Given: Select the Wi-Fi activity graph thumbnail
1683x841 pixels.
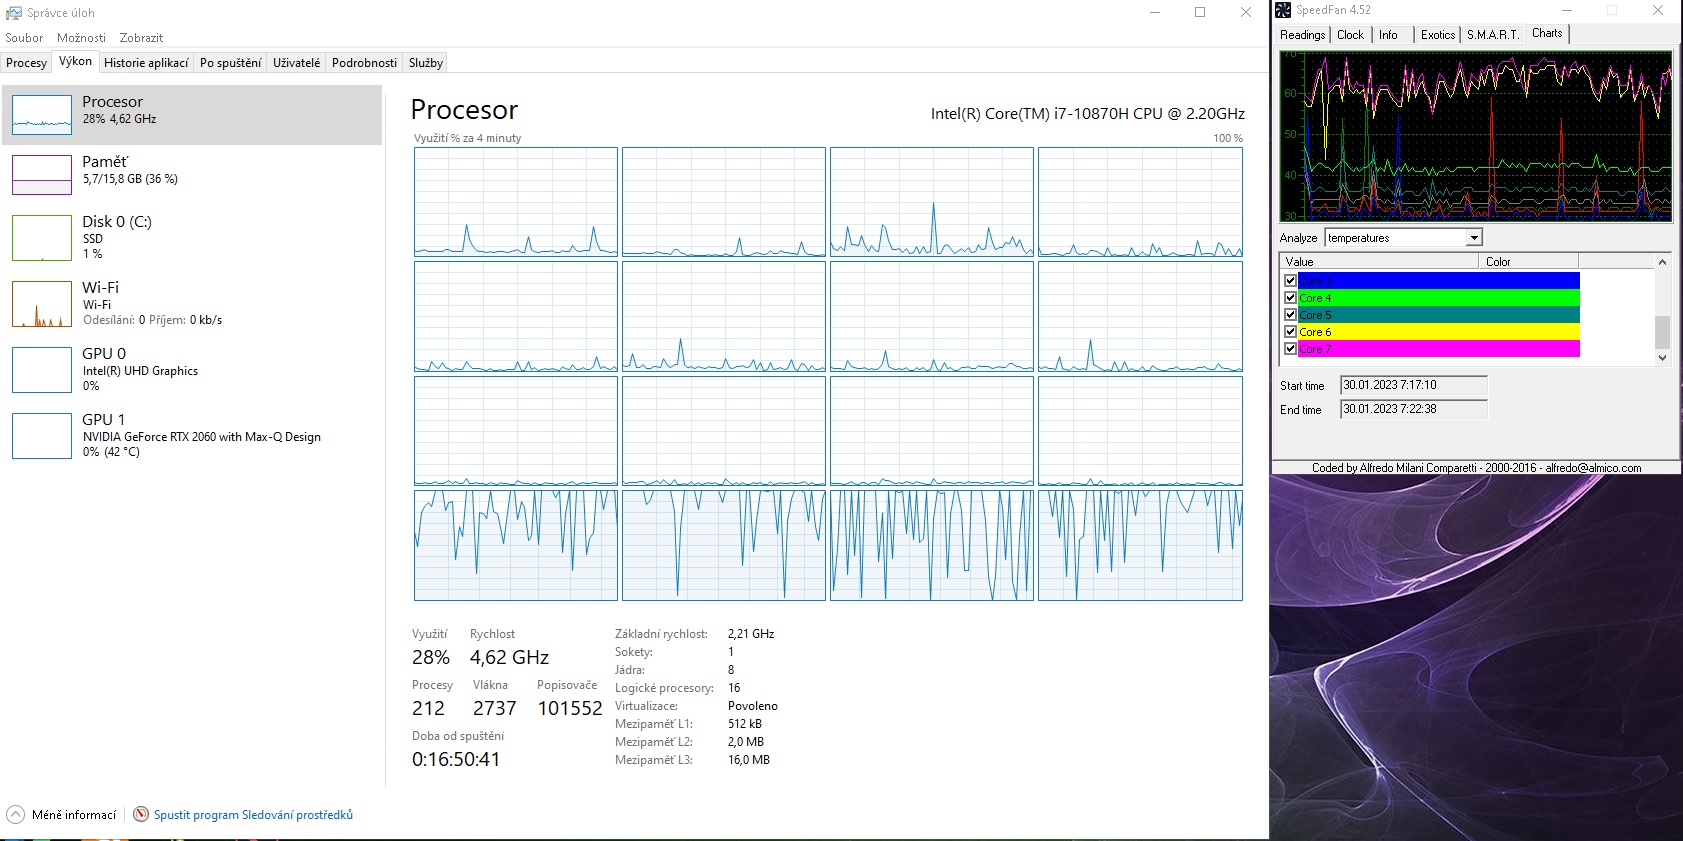Looking at the screenshot, I should [42, 304].
